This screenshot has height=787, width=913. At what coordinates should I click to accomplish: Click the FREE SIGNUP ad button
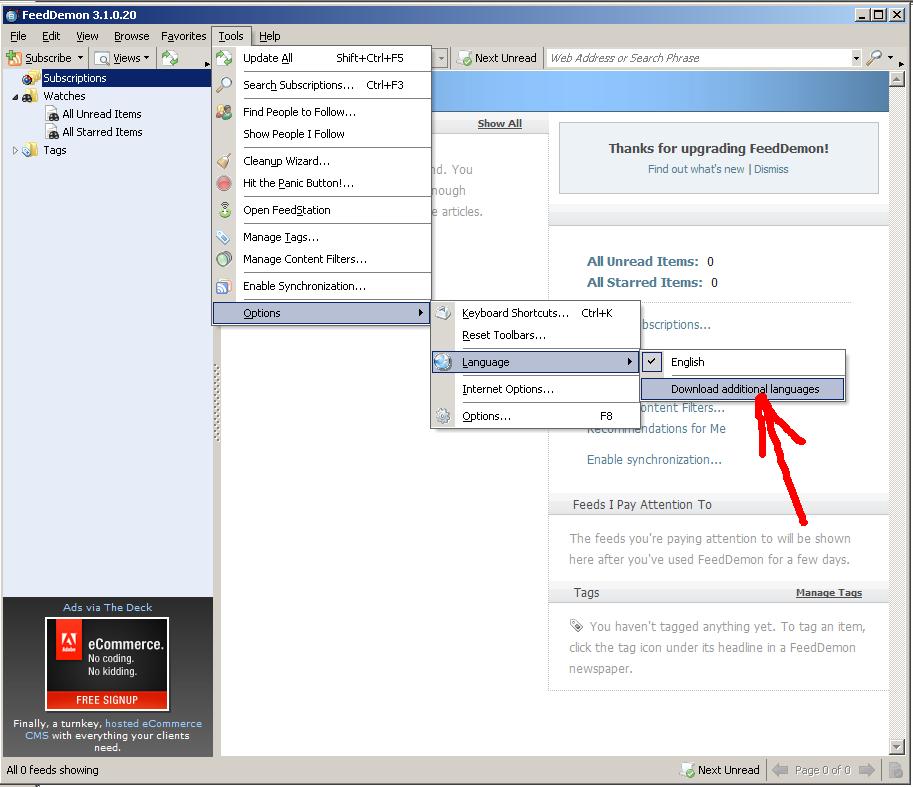(x=107, y=700)
